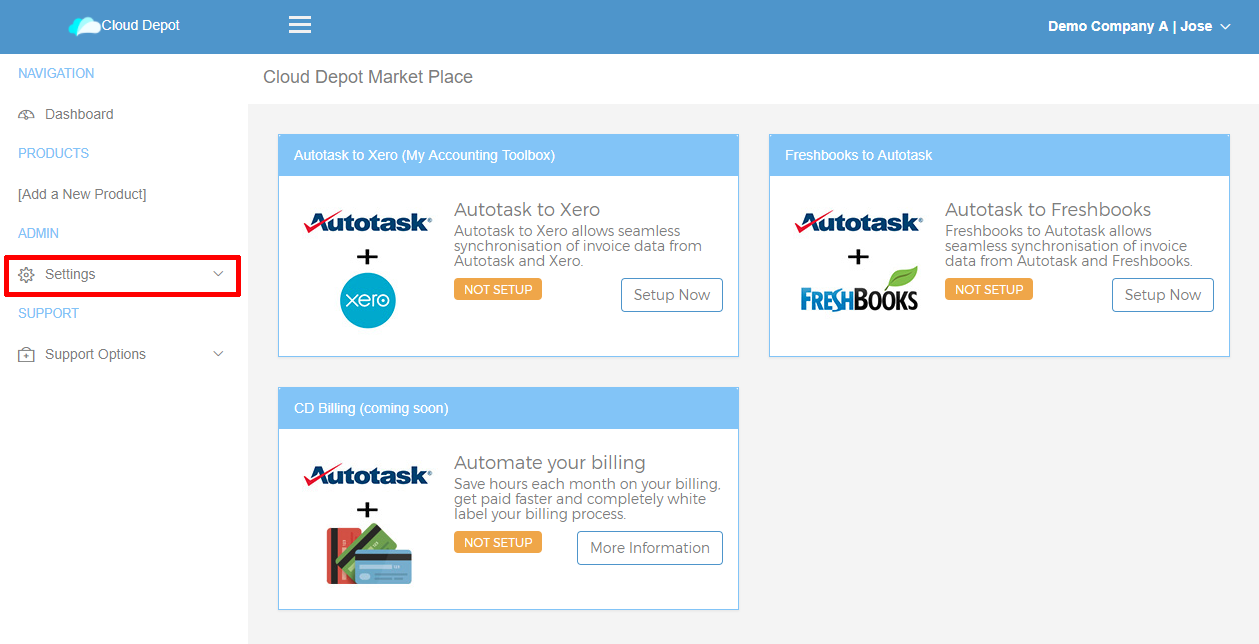
Task: Click the SUPPORT section label
Action: point(48,314)
